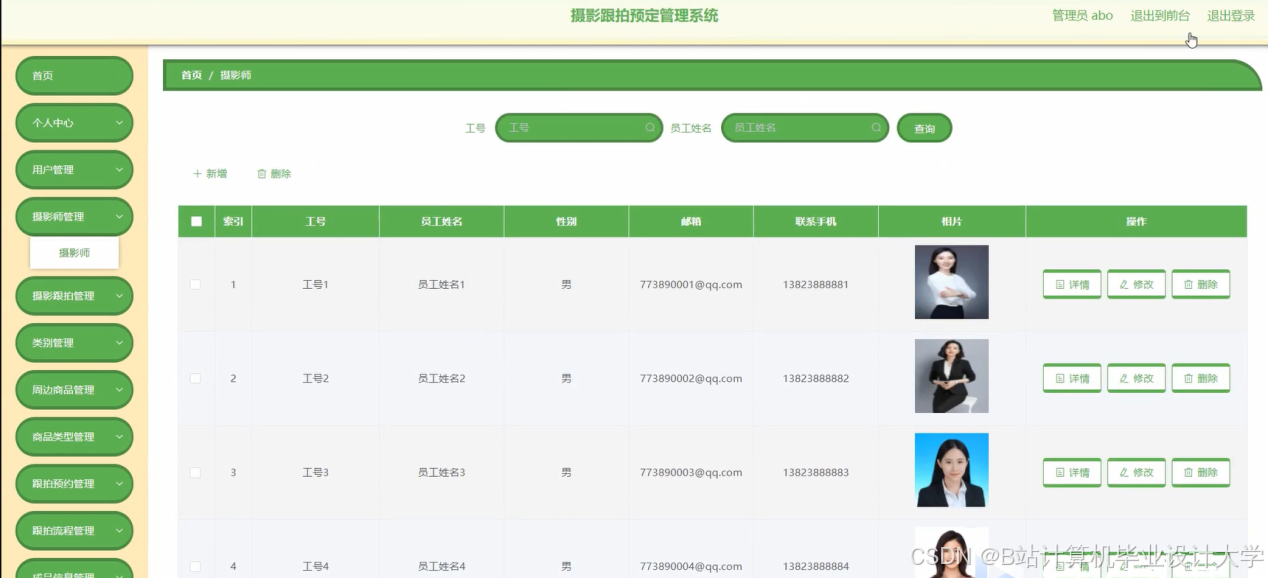The width and height of the screenshot is (1268, 578).
Task: Select the 摄影师 submenu item
Action: [75, 253]
